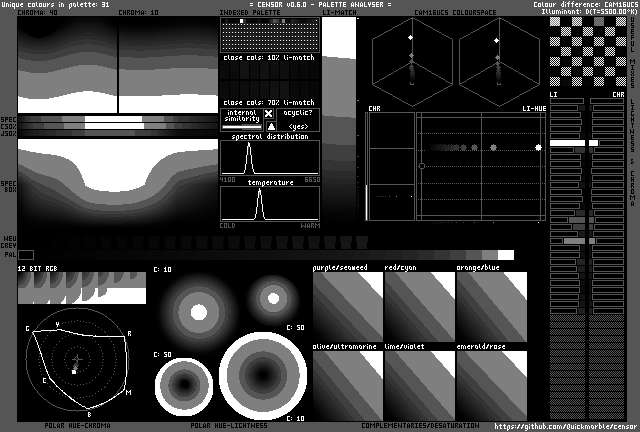
Task: Click the 'Colour difference: CAM16UCS' text
Action: coord(584,4)
